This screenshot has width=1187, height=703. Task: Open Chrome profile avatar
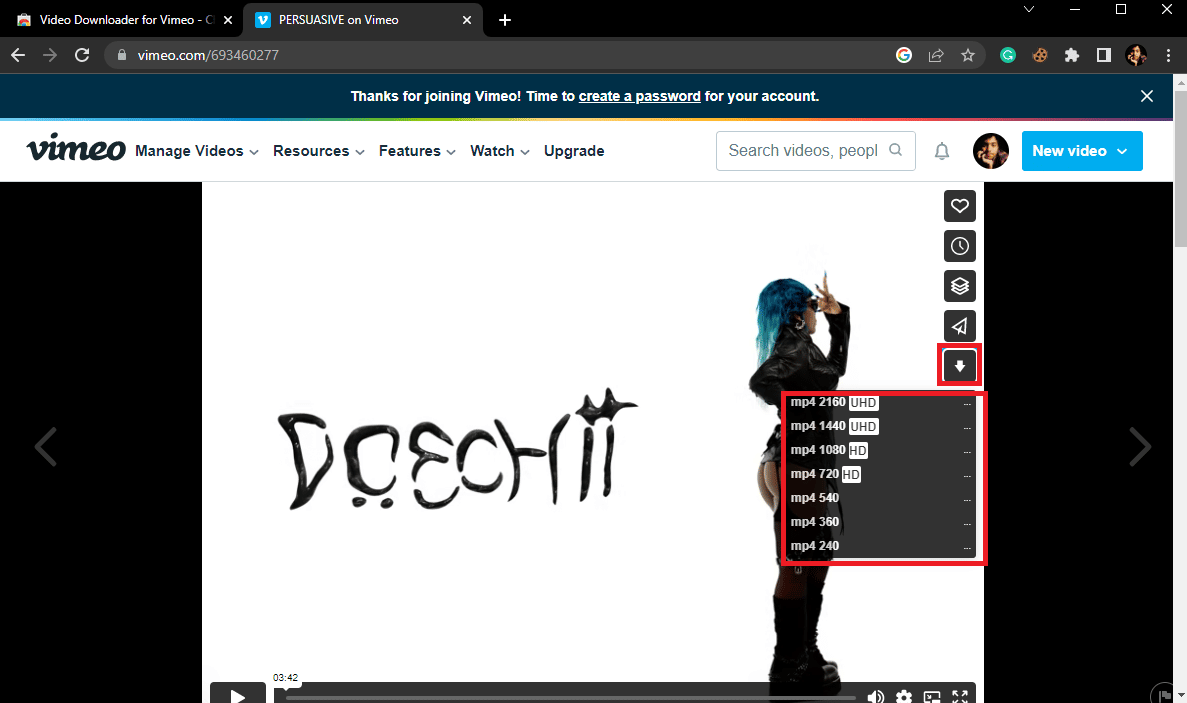[1136, 55]
